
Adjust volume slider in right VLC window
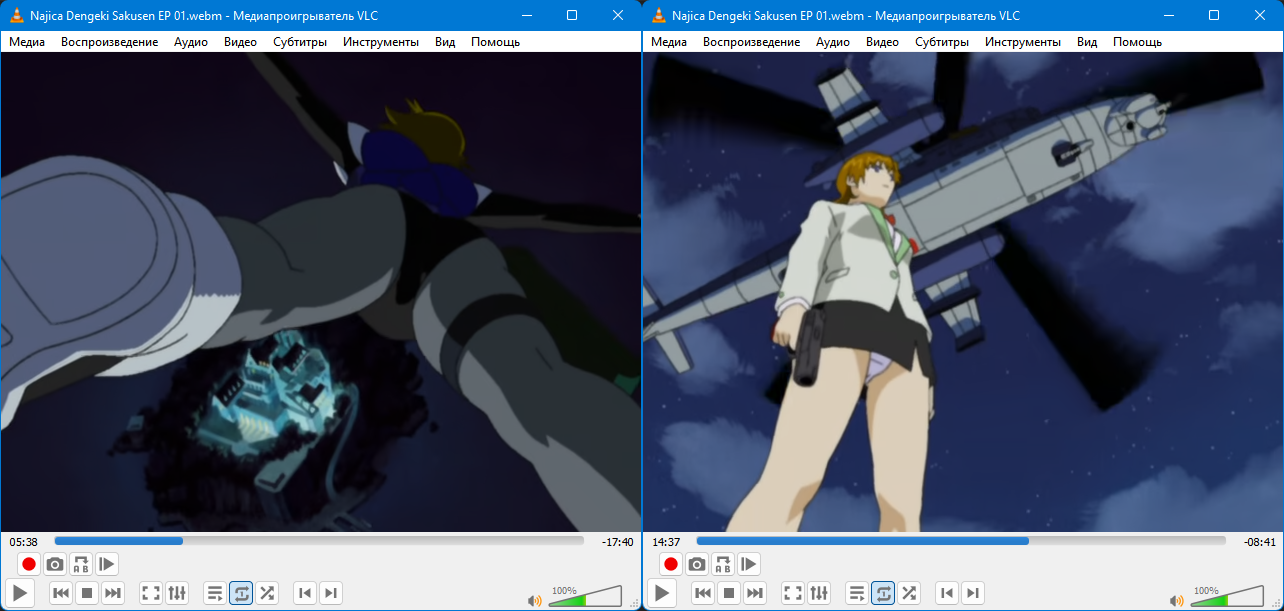point(1226,596)
